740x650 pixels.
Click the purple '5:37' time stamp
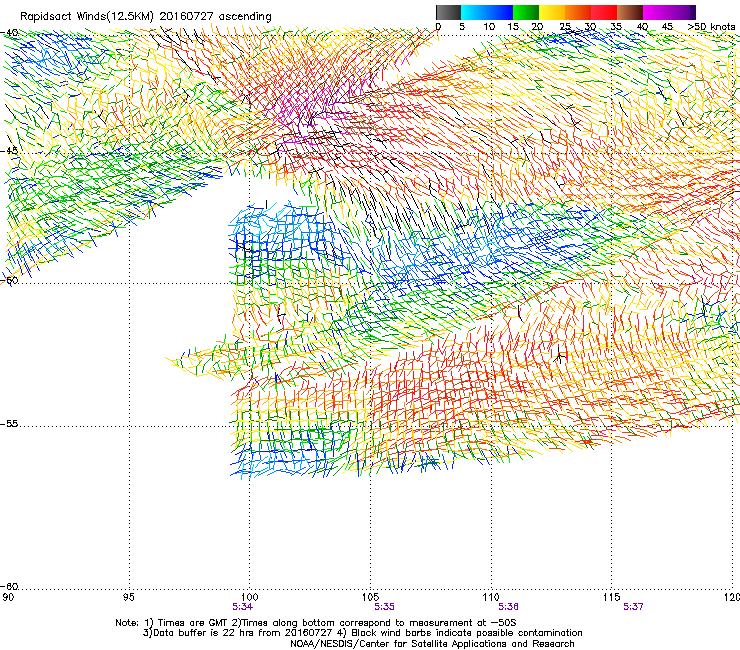633,607
